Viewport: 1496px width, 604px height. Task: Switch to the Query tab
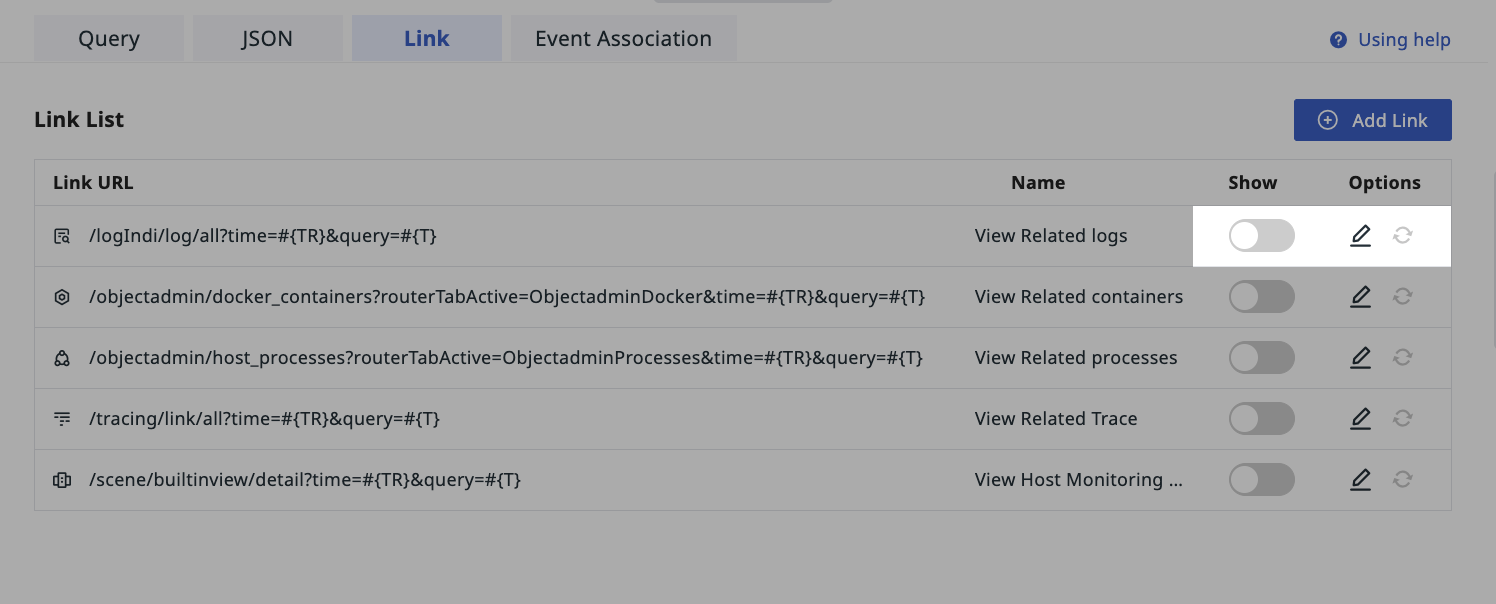[x=109, y=39]
